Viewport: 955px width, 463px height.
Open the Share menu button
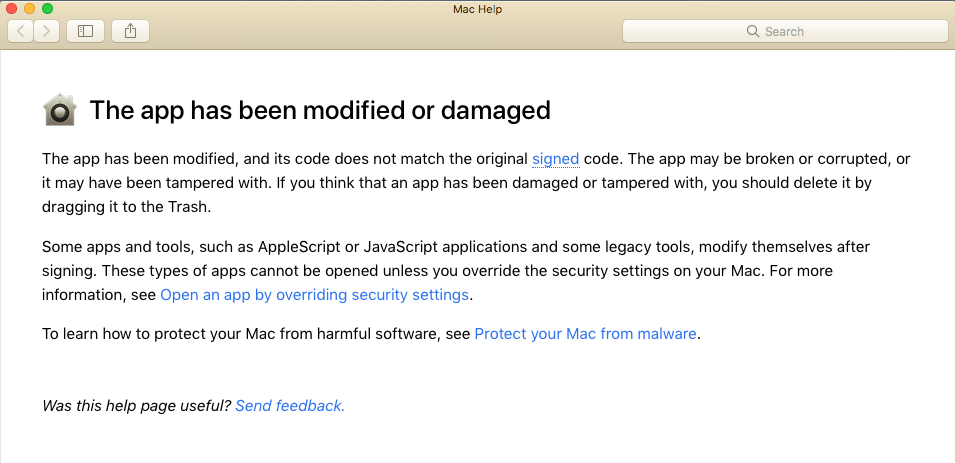[x=130, y=31]
